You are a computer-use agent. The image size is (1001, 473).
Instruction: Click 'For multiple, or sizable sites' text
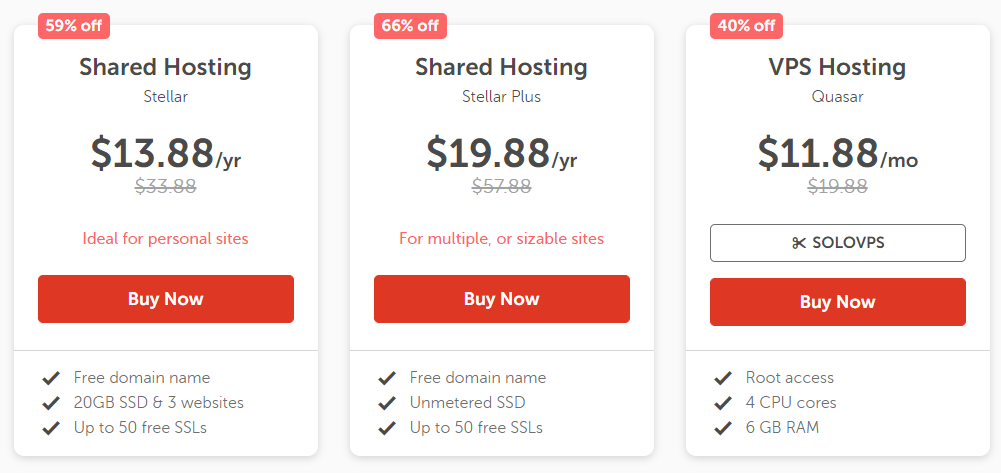coord(502,239)
